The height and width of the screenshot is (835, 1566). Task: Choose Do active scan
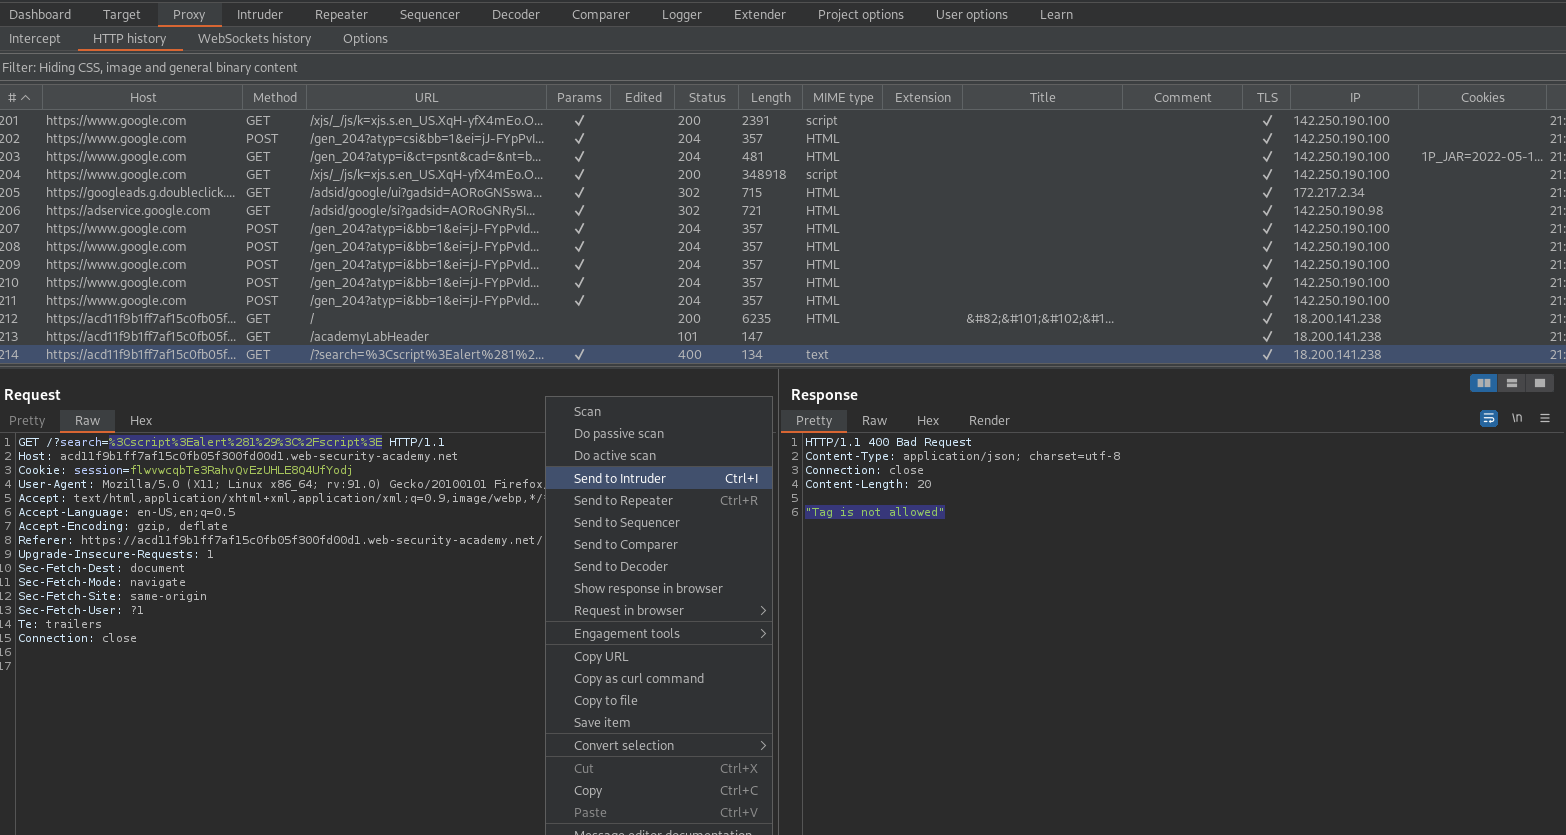(659, 455)
